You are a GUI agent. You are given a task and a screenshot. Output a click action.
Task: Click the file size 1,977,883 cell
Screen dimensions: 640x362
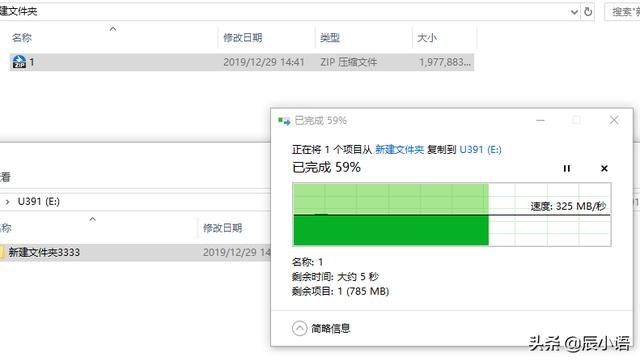445,62
